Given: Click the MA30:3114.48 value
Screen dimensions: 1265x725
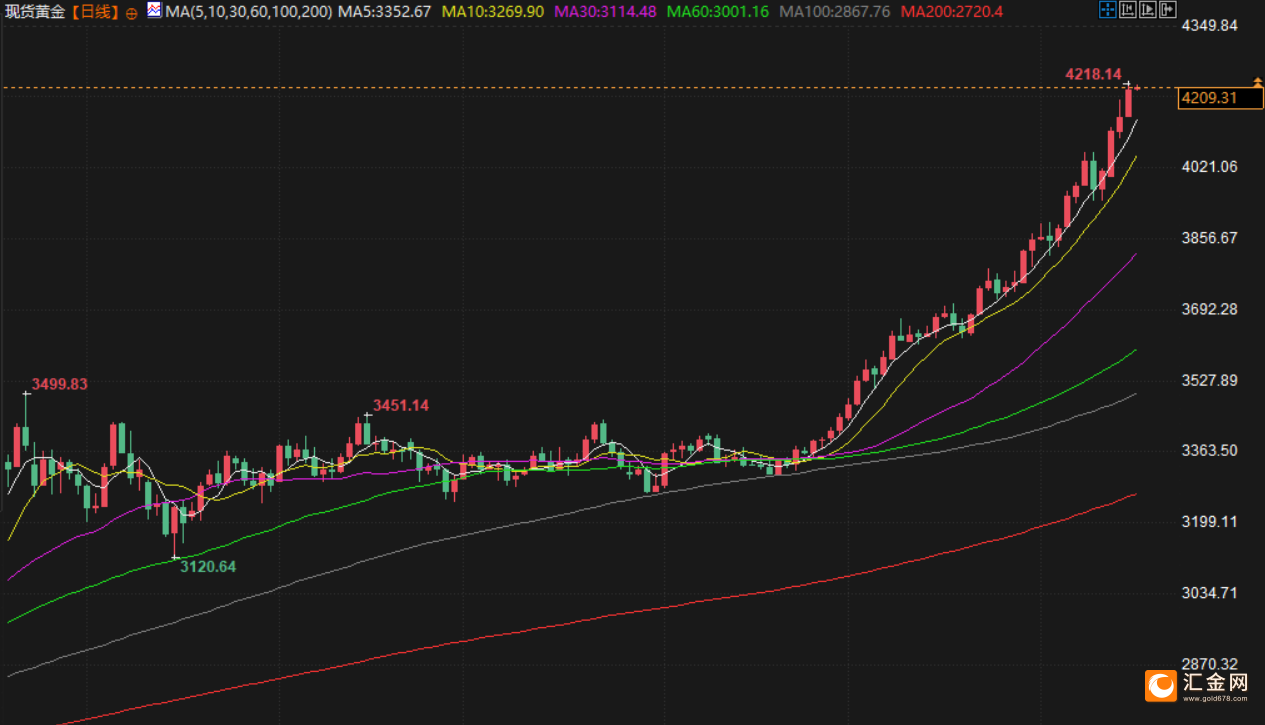Looking at the screenshot, I should click(605, 12).
